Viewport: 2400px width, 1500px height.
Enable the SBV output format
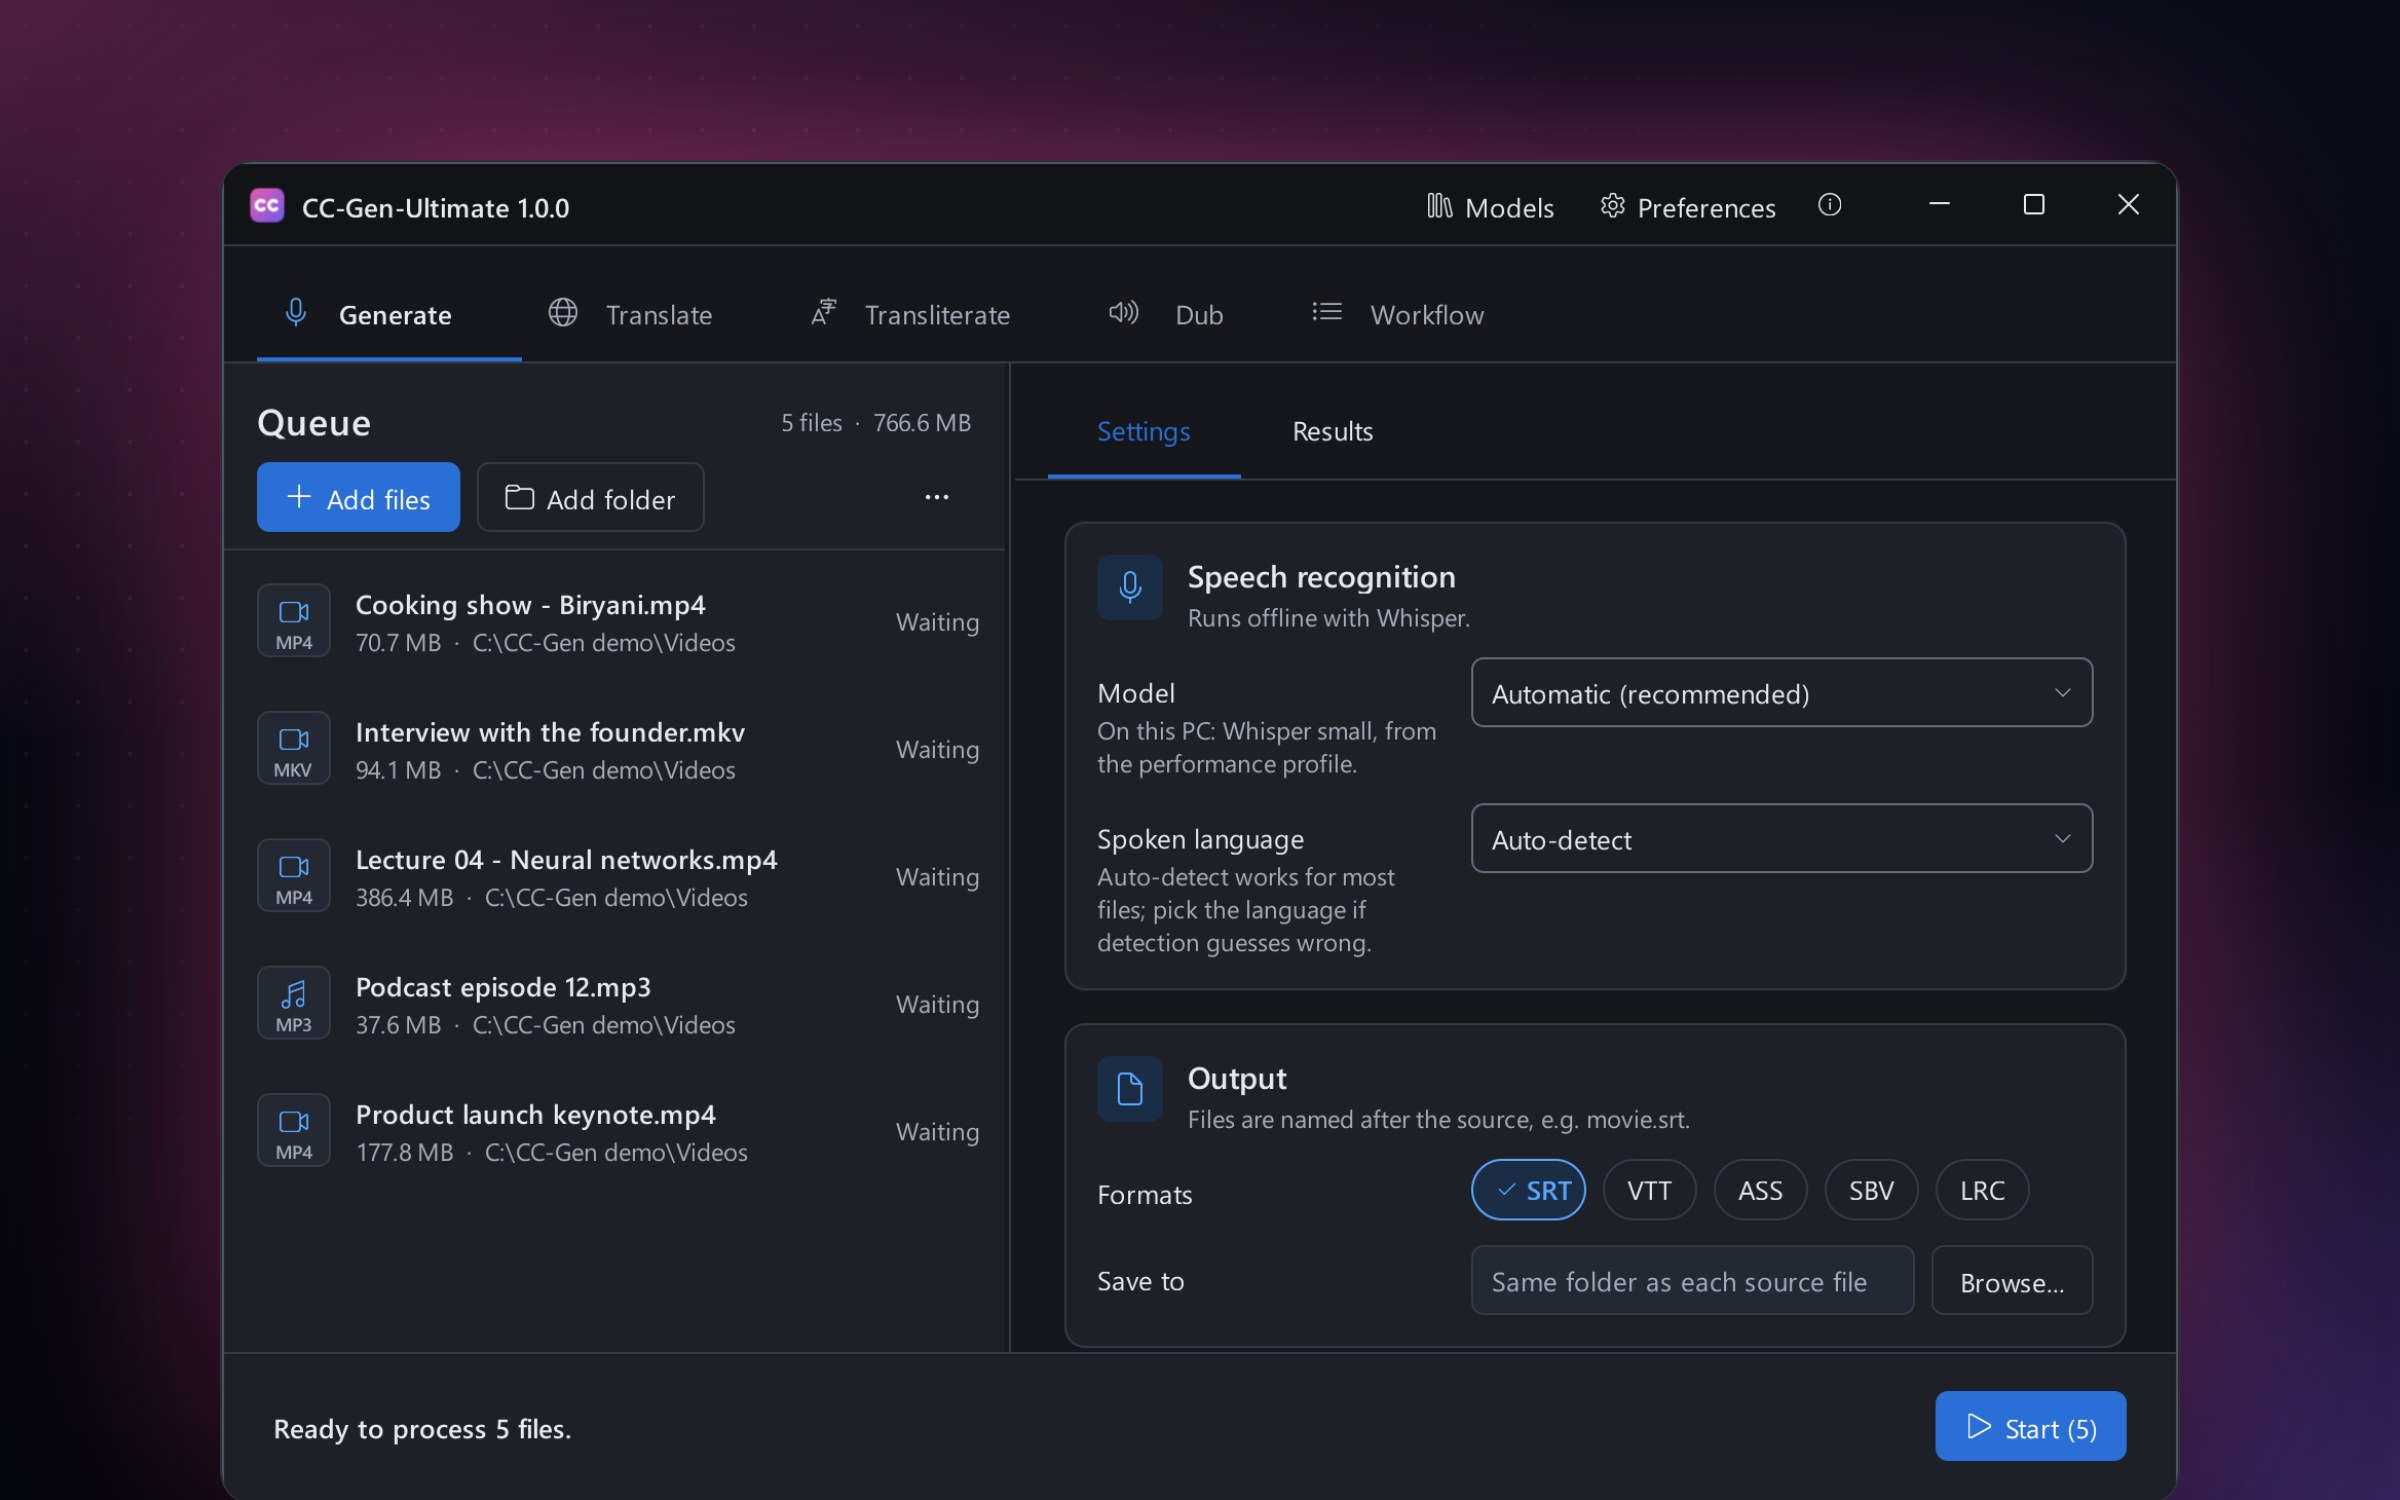click(1871, 1190)
